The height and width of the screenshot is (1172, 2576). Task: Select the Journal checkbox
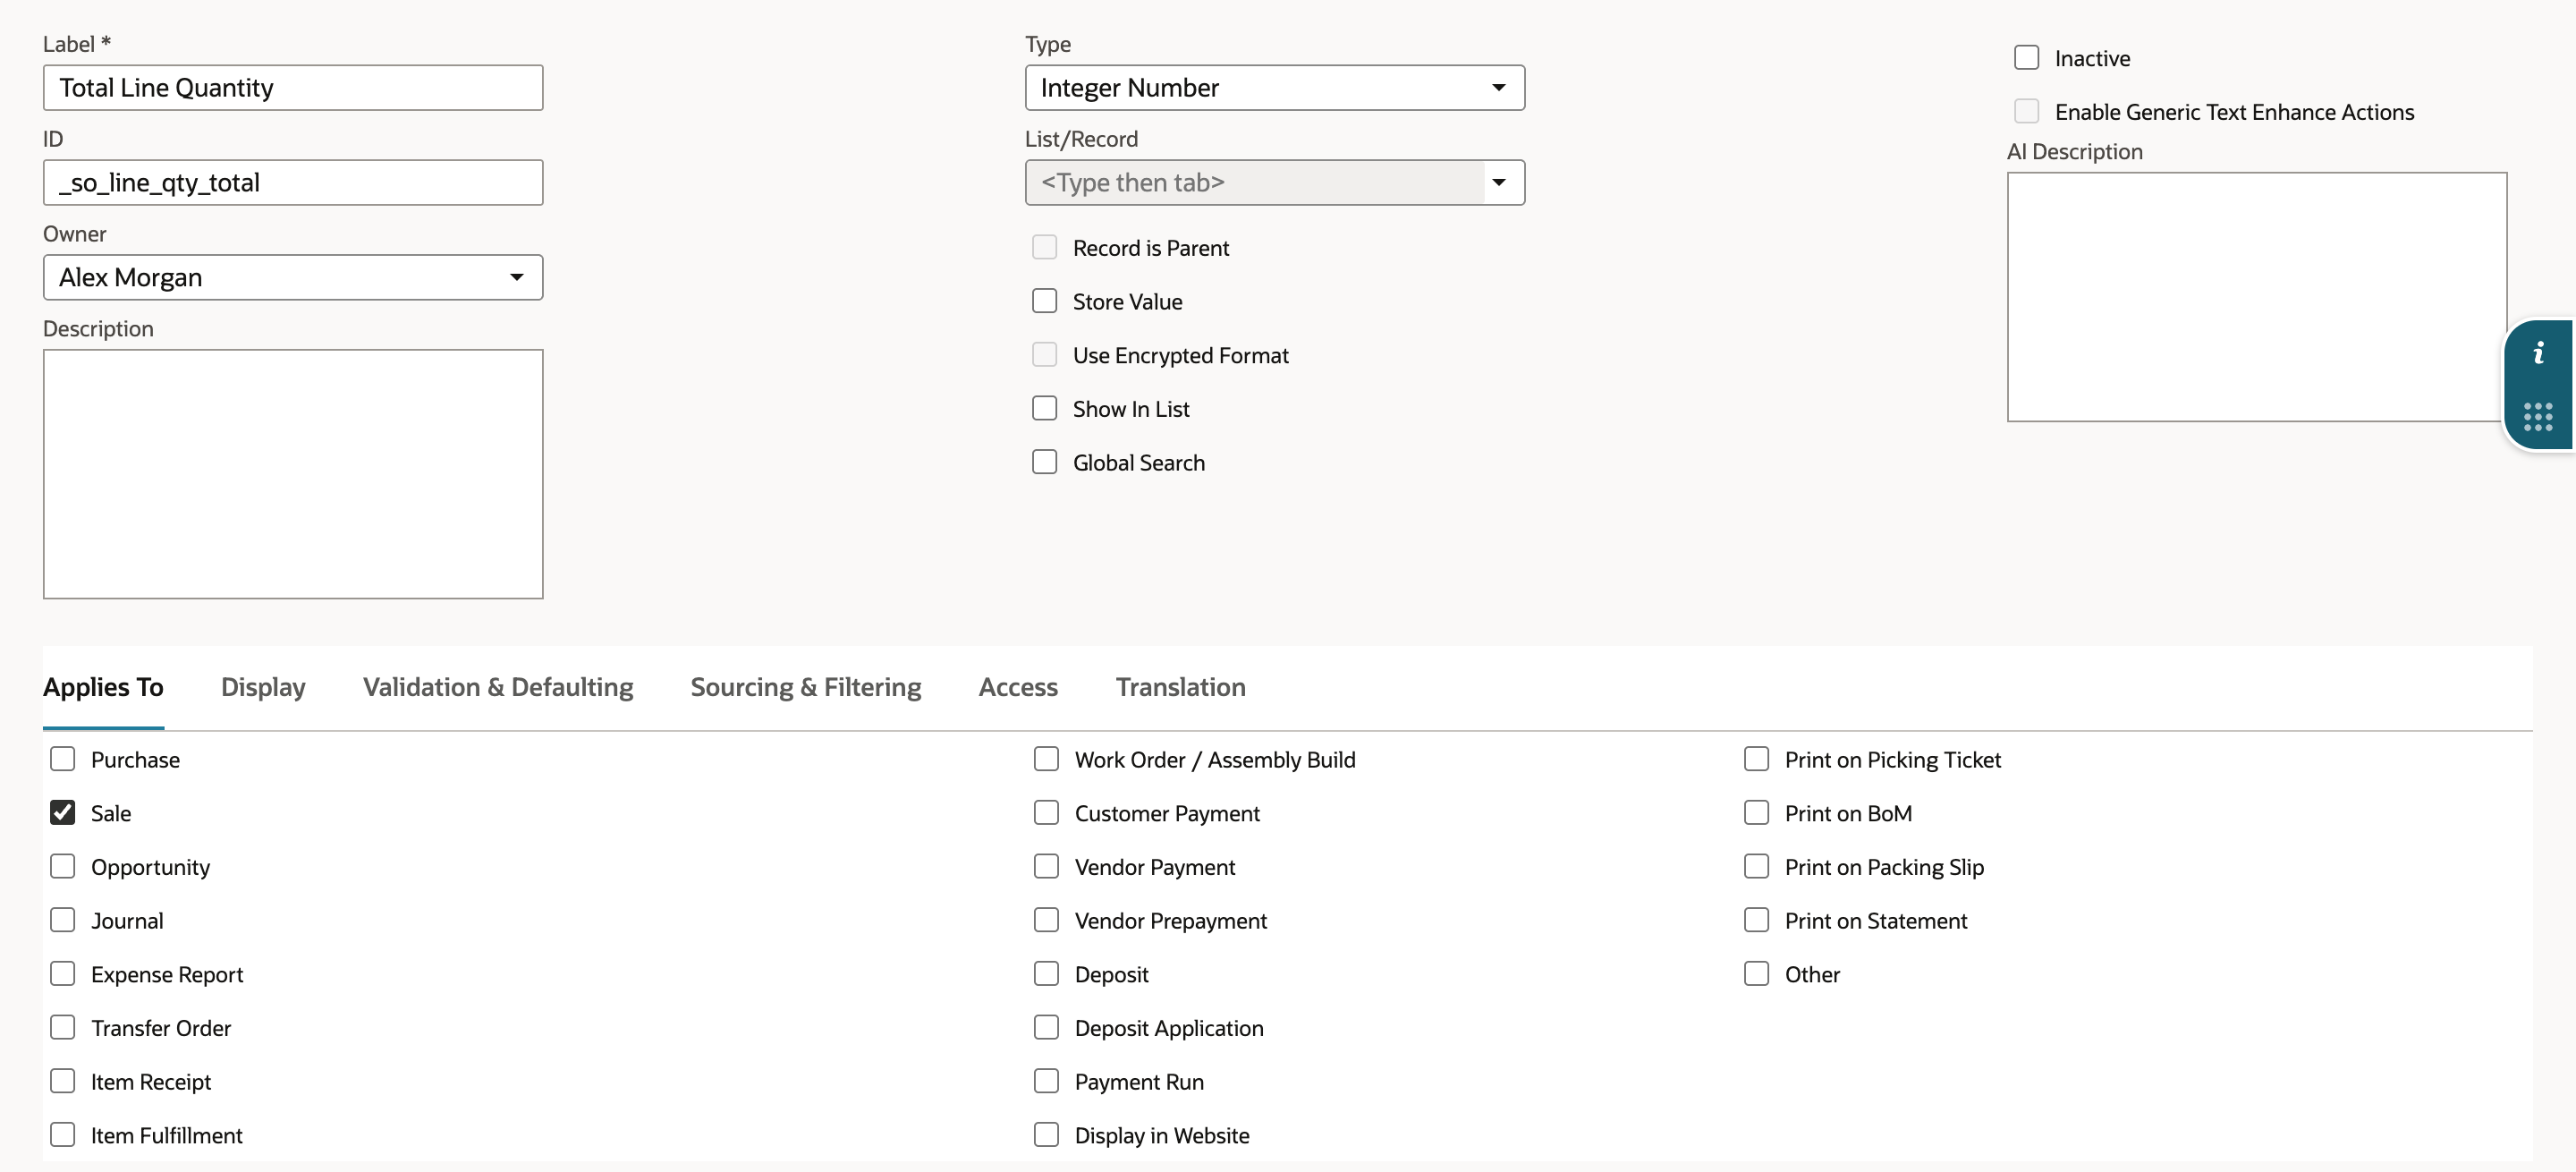coord(62,920)
